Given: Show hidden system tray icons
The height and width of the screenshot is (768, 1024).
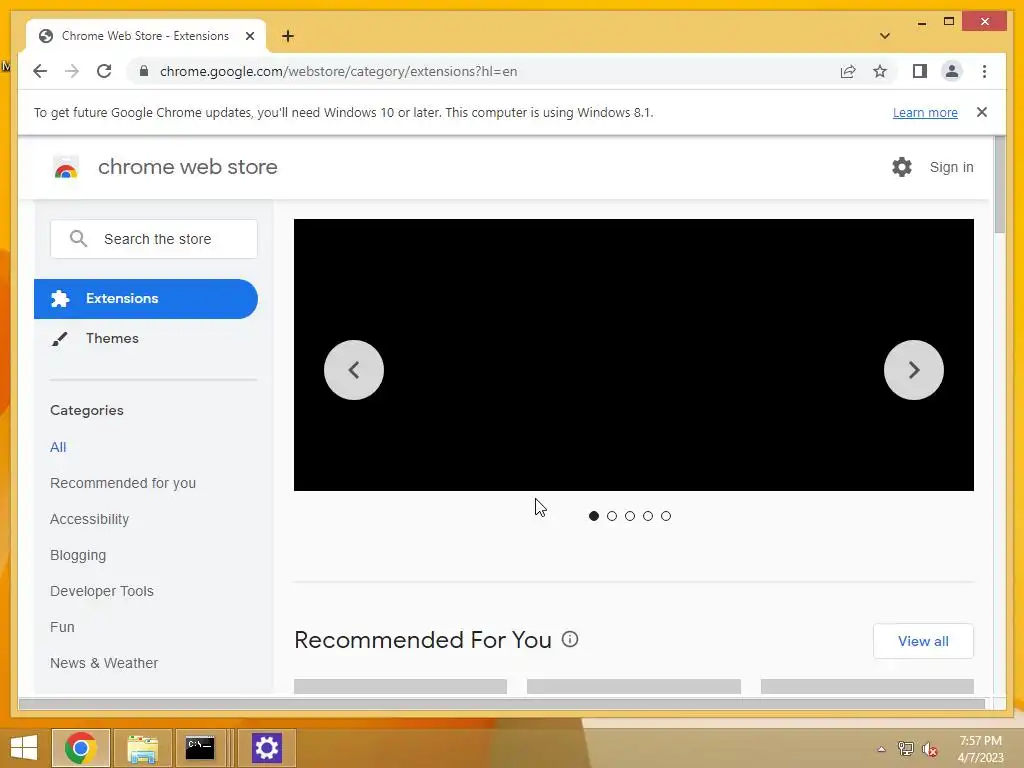Looking at the screenshot, I should [x=881, y=749].
